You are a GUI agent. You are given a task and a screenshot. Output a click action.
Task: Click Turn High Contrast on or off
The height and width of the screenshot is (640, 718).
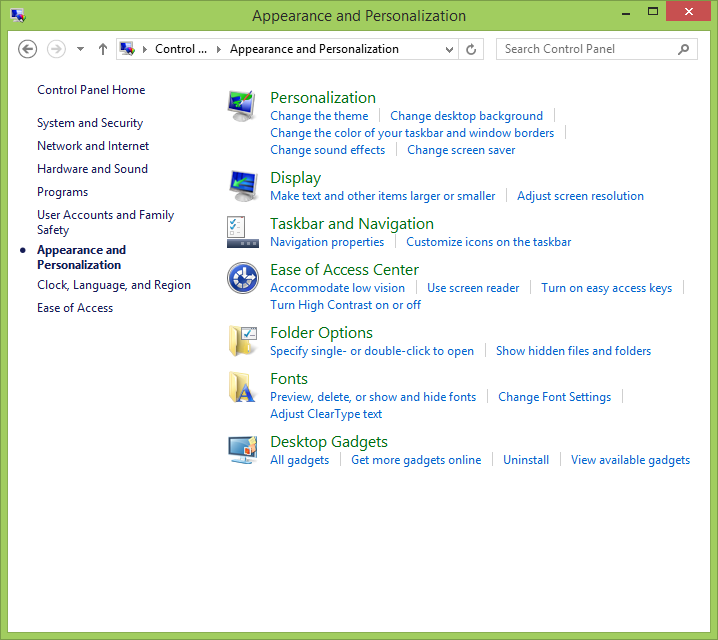(345, 305)
